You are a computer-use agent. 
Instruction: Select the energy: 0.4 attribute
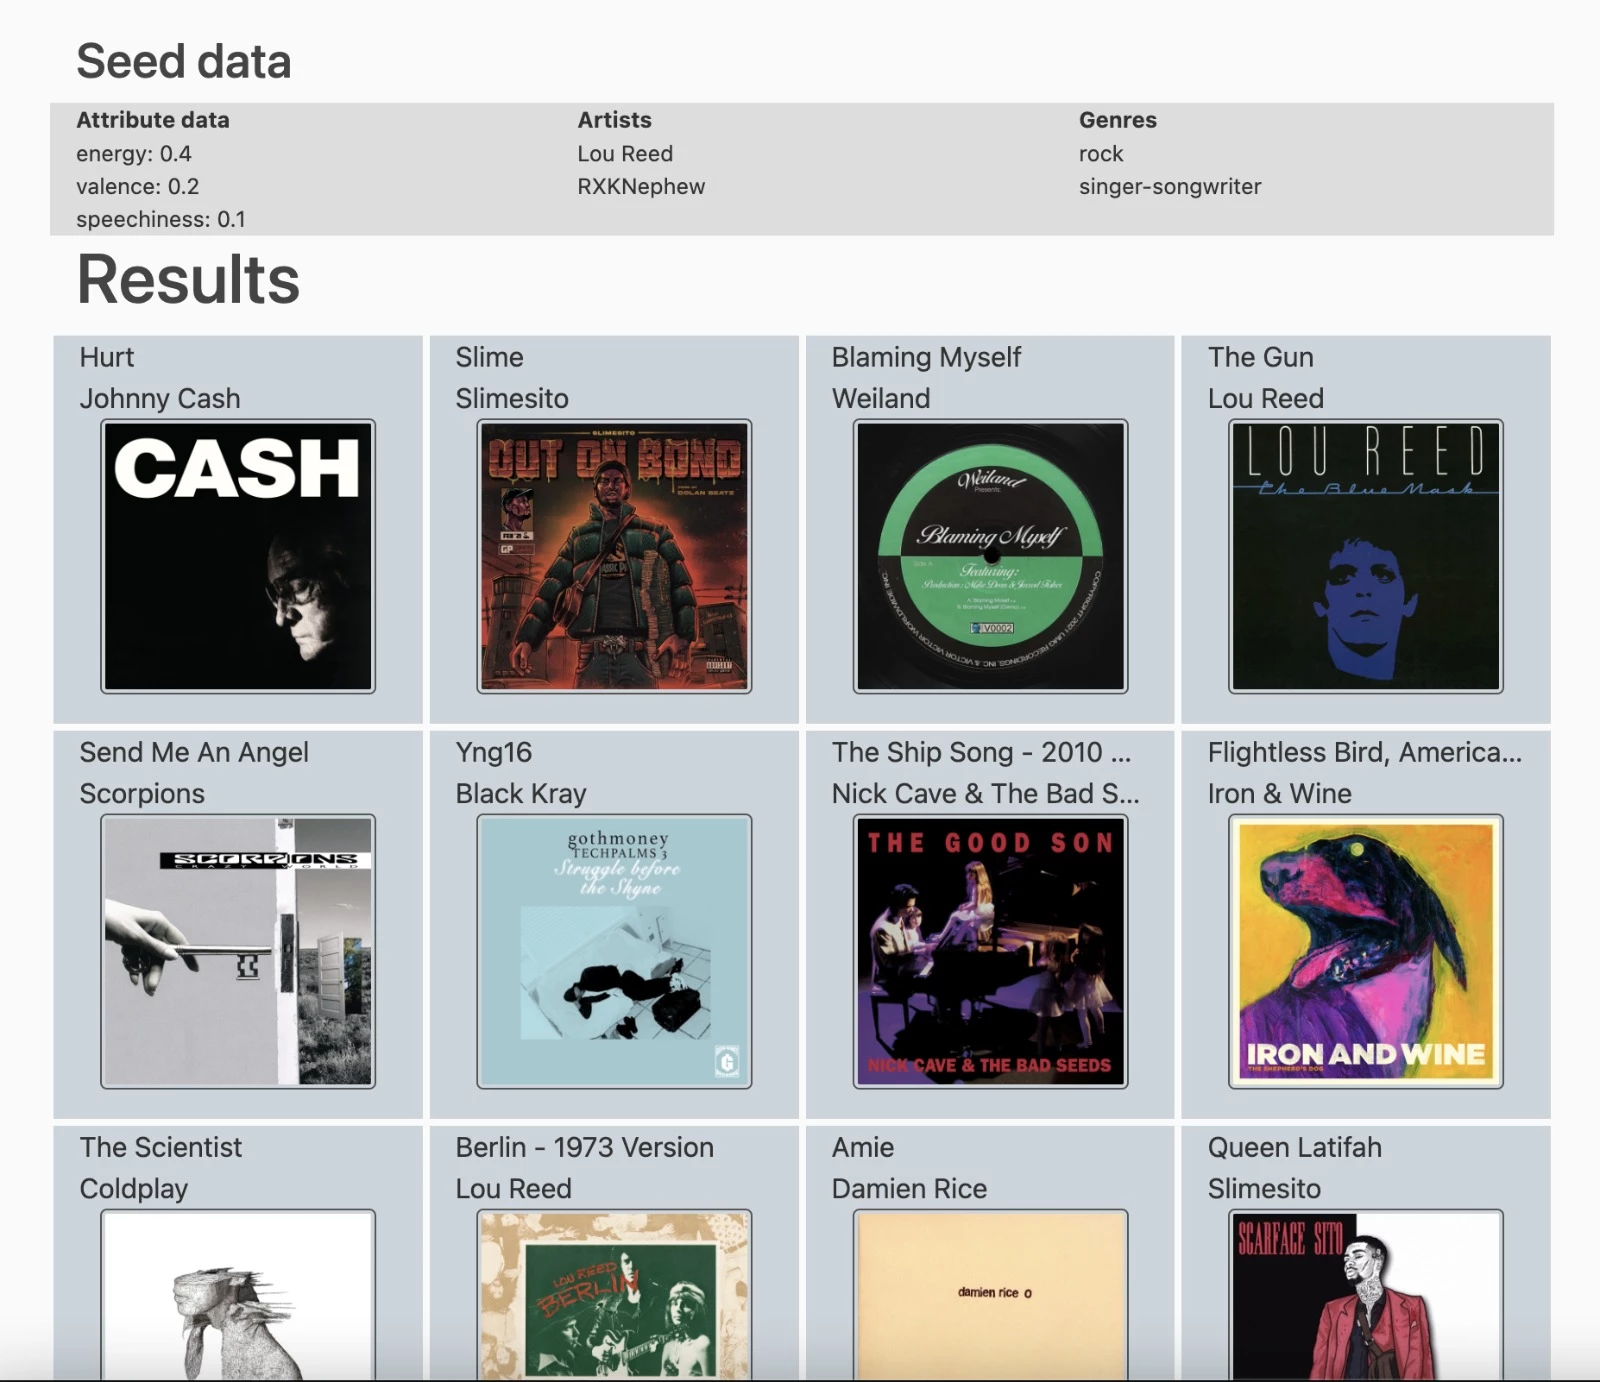pyautogui.click(x=134, y=154)
